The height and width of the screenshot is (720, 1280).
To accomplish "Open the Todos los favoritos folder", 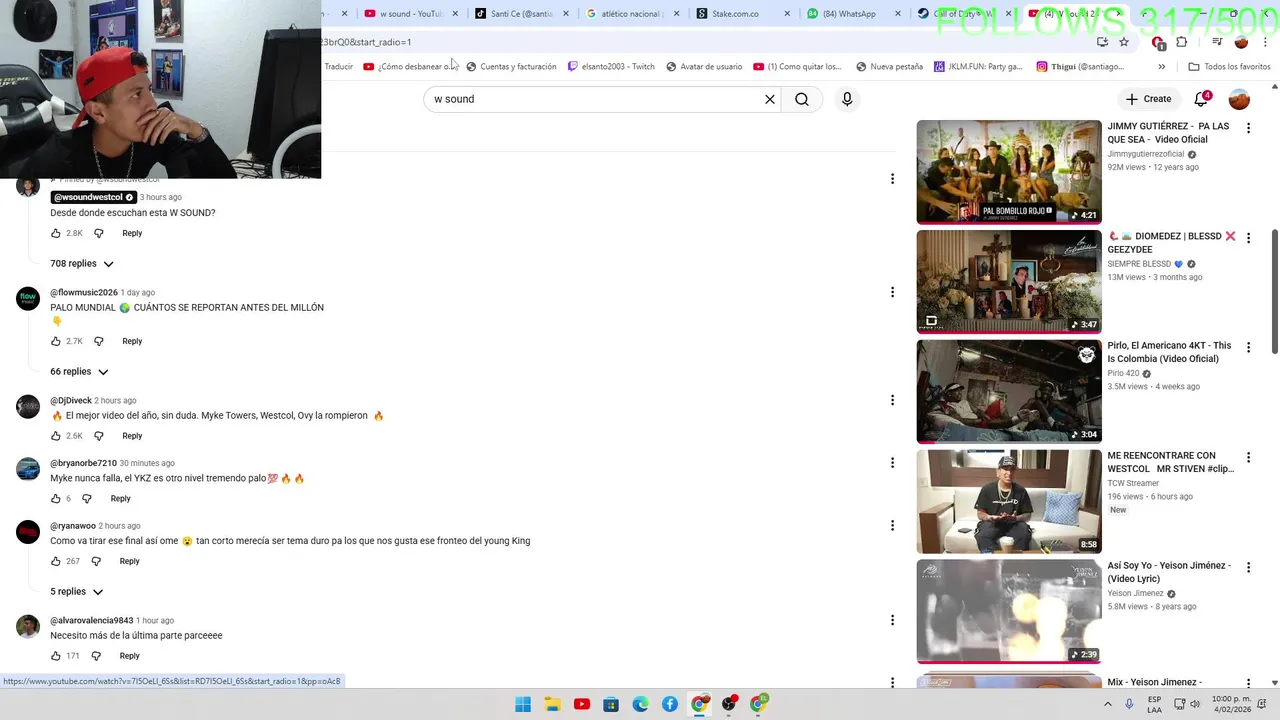I will coord(1229,67).
